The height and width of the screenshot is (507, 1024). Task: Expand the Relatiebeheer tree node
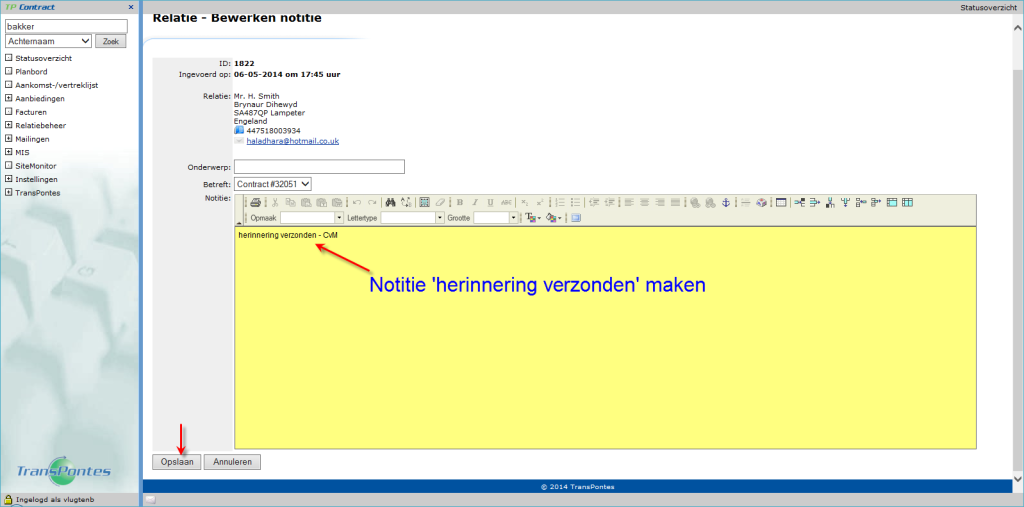(9, 125)
